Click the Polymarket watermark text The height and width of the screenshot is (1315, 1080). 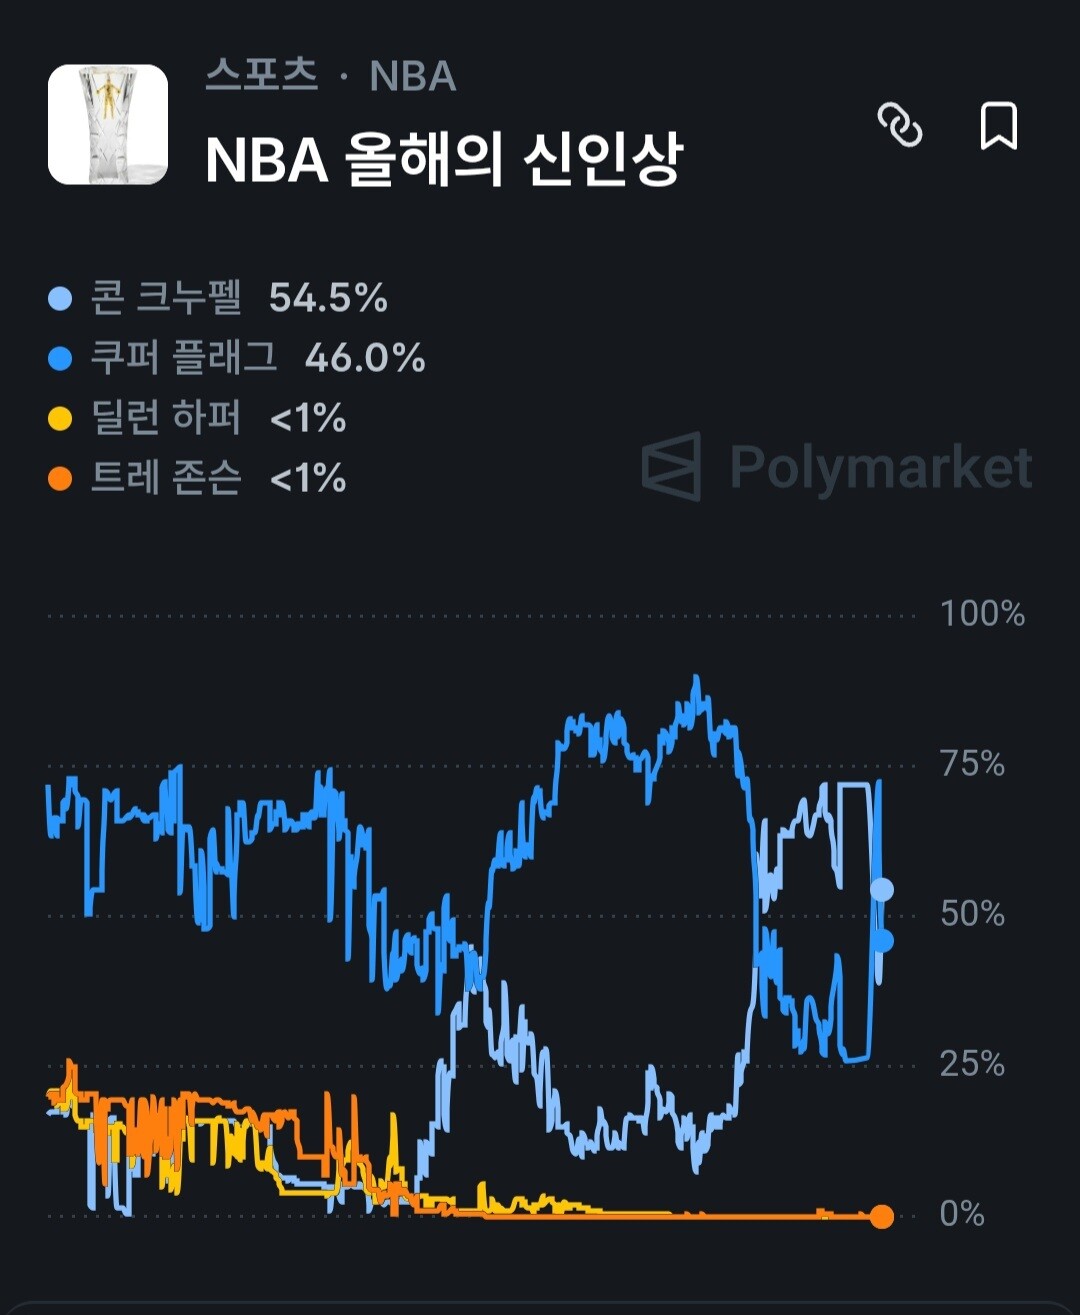pyautogui.click(x=880, y=467)
